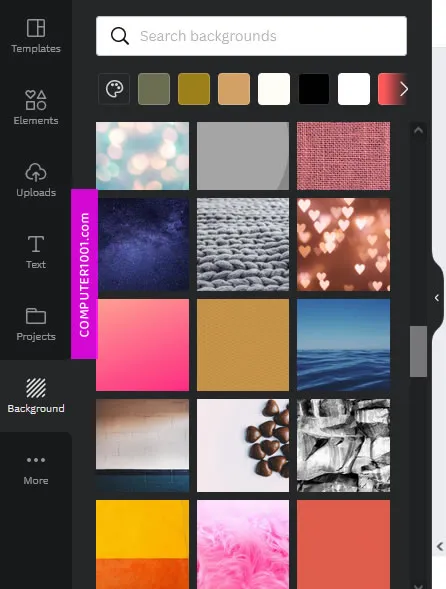Show more color swatches with right chevron

(x=404, y=89)
